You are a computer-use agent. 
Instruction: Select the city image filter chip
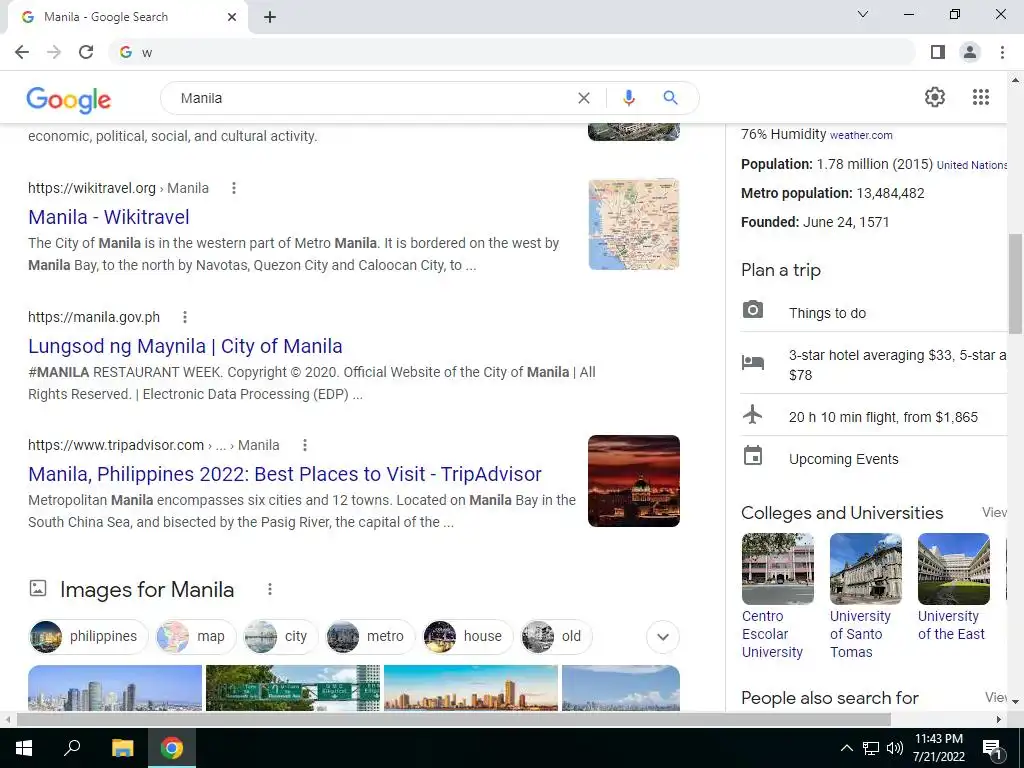coord(280,637)
